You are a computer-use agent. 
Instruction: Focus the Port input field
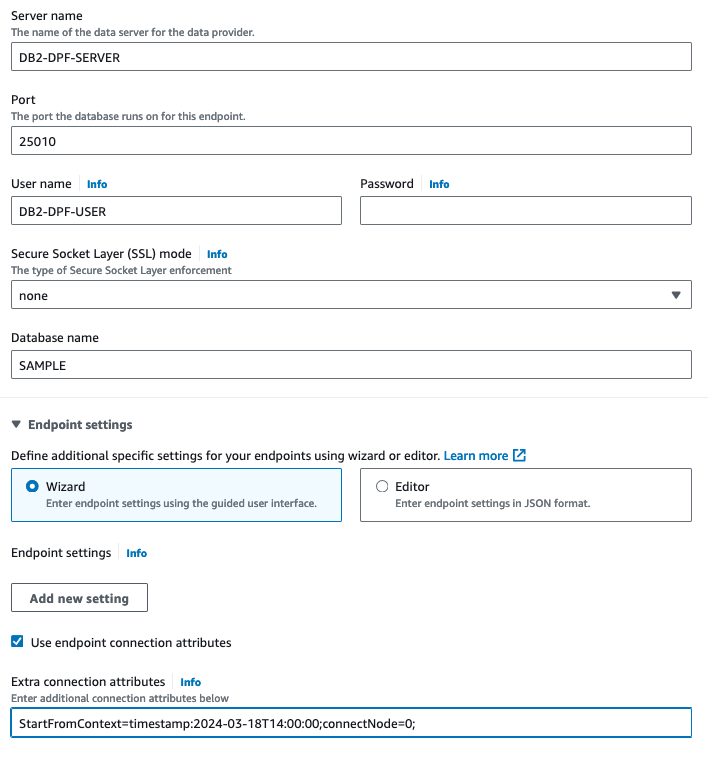[350, 141]
